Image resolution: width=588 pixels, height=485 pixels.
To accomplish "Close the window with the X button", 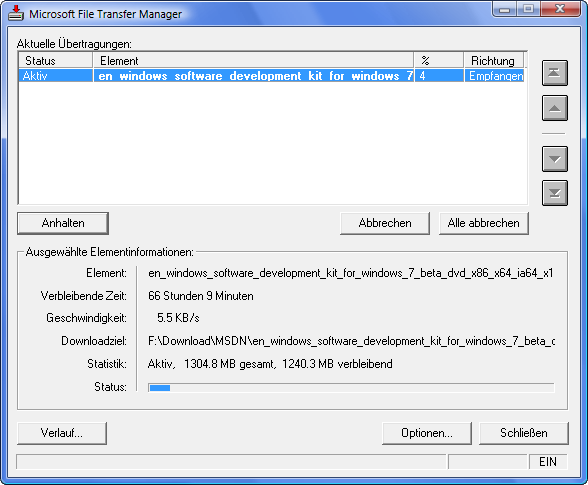I will (560, 9).
